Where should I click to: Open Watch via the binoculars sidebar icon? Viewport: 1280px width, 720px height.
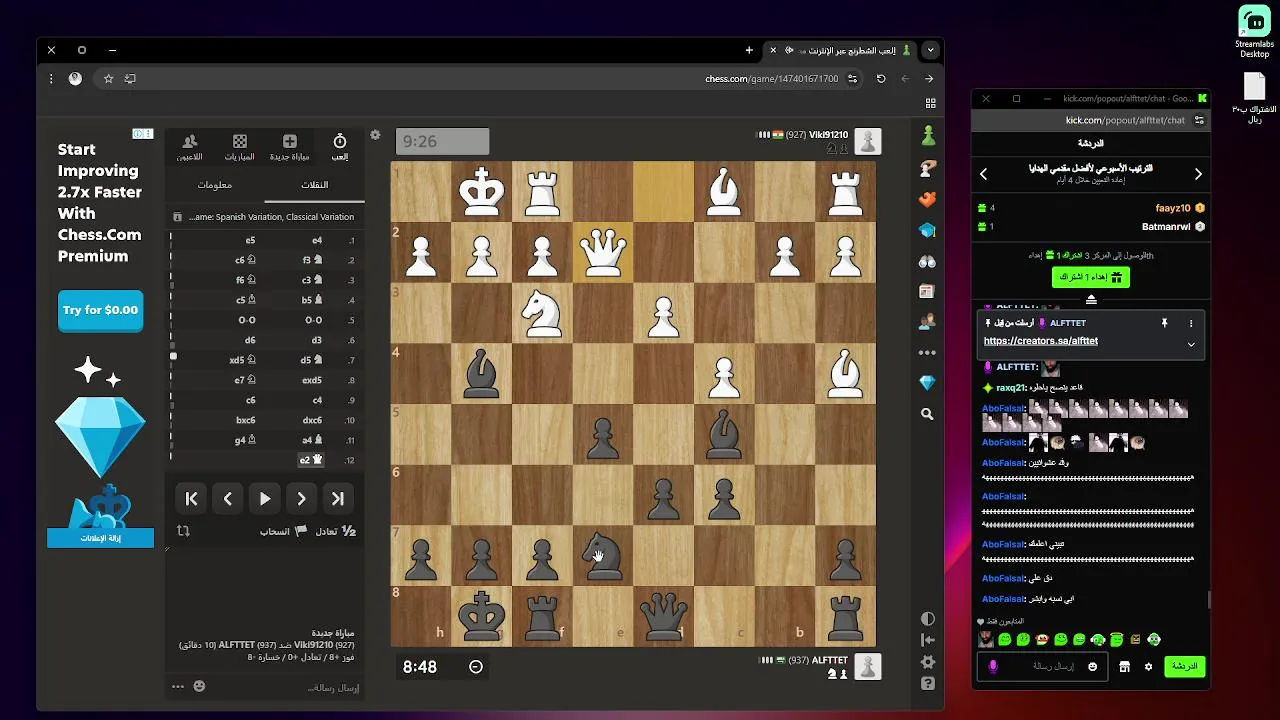click(928, 261)
